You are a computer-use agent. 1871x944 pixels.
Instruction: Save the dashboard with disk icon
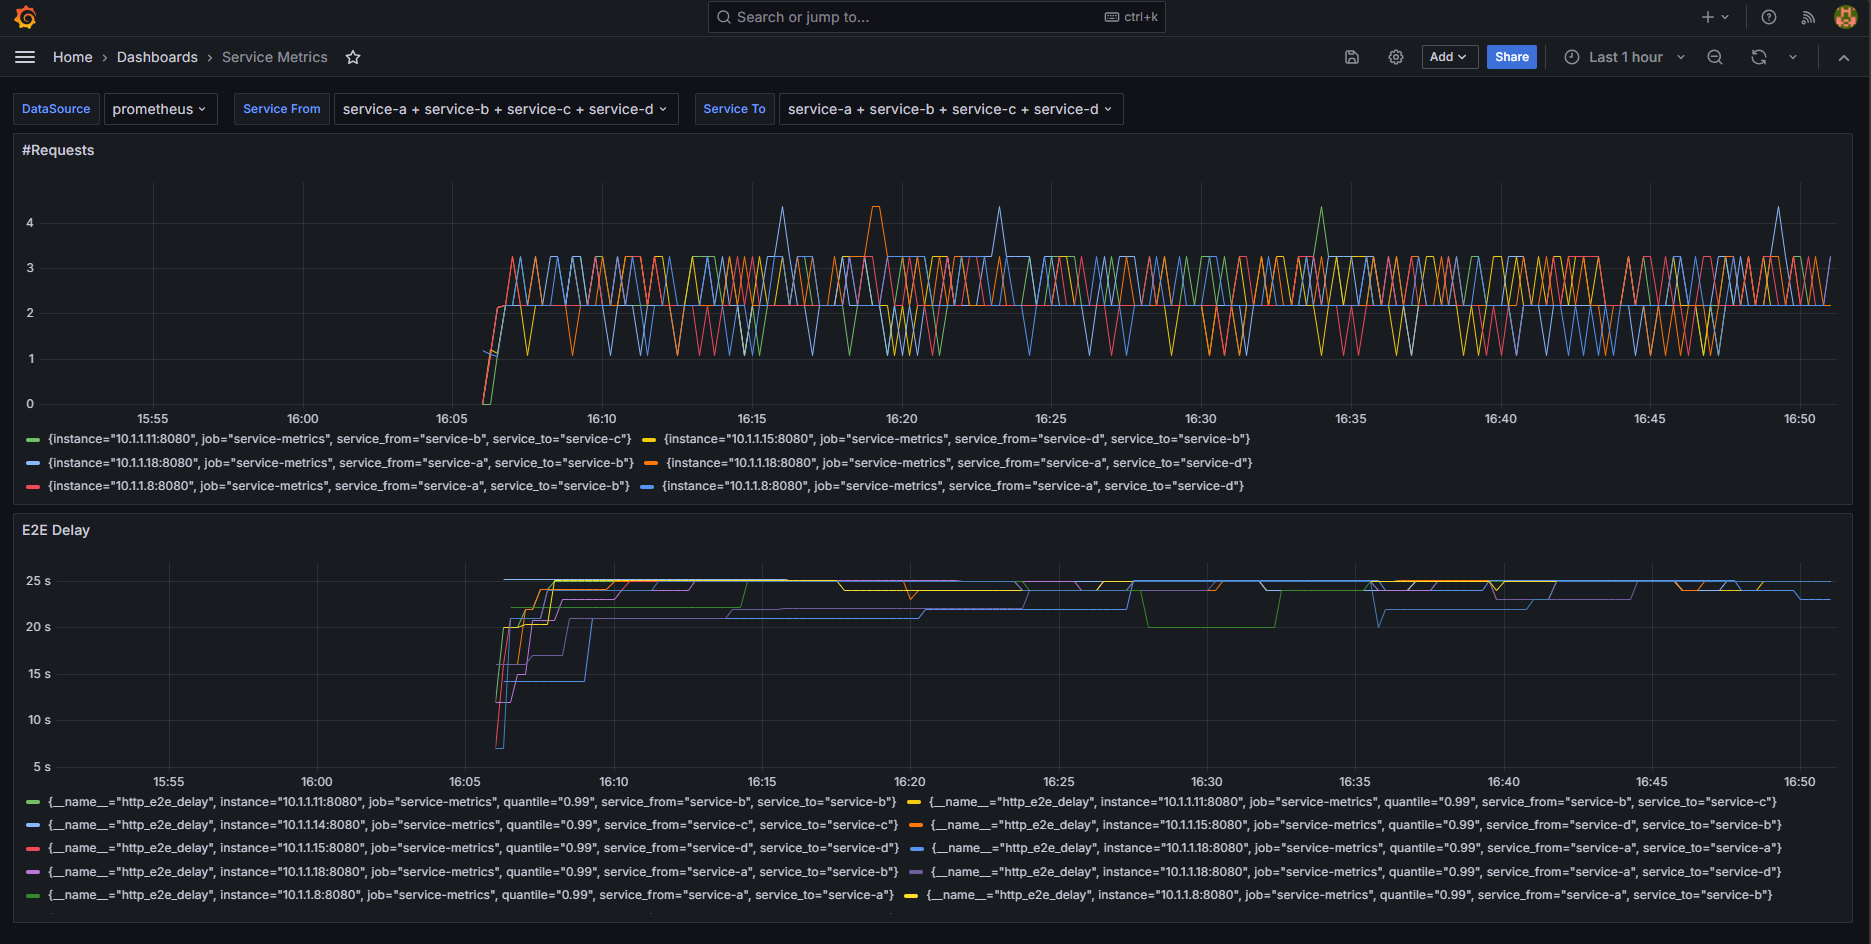point(1352,57)
